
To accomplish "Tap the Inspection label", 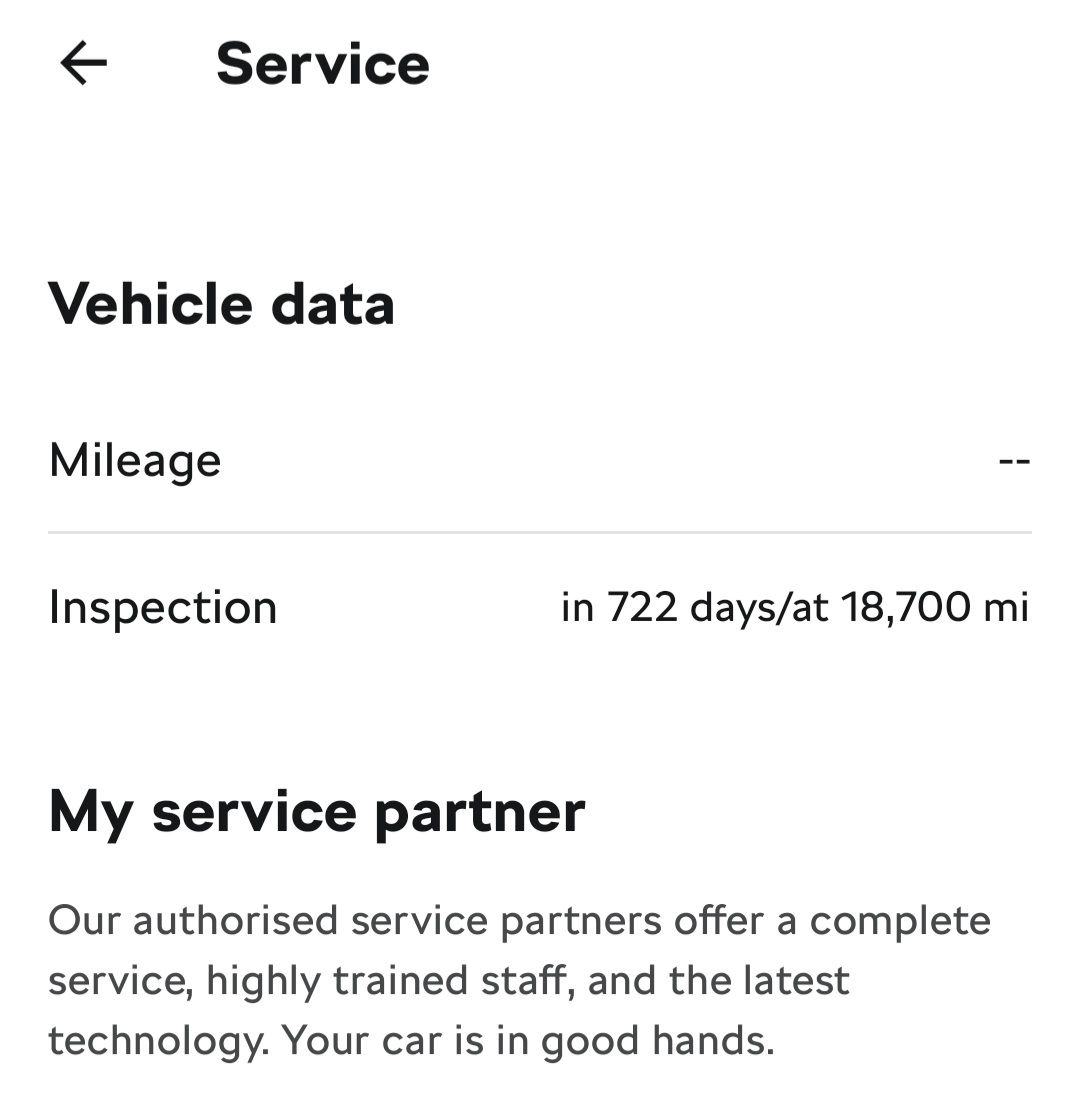I will point(163,607).
